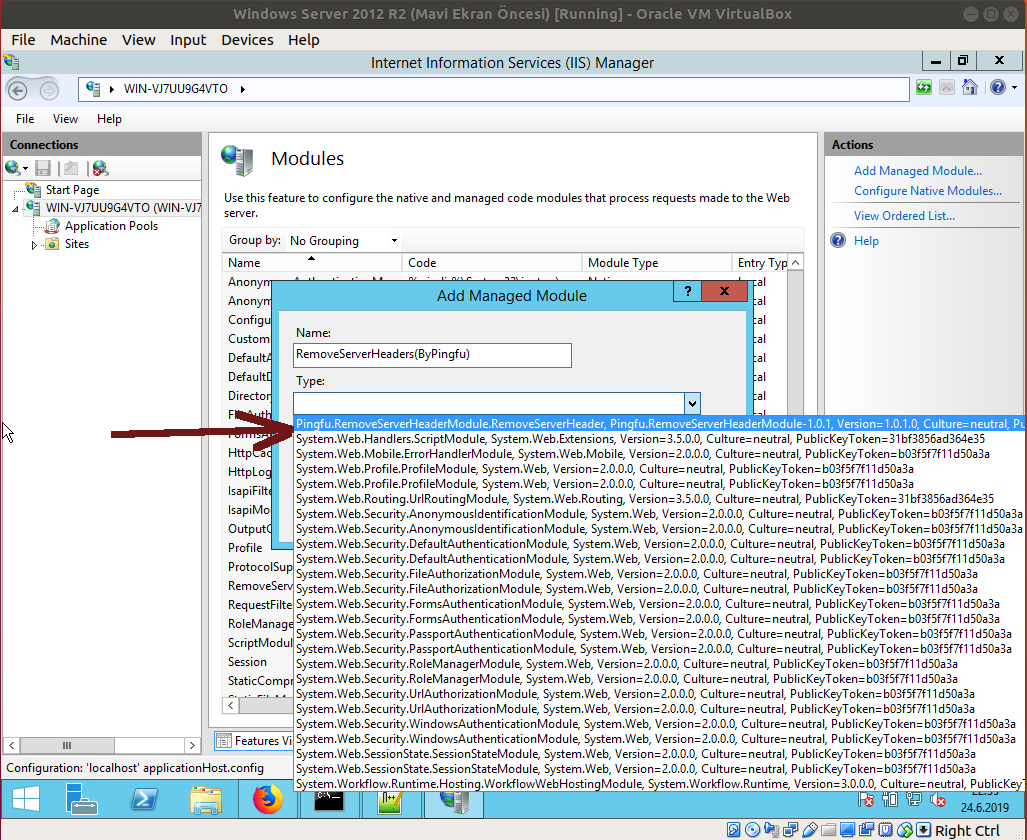The width and height of the screenshot is (1027, 840).
Task: Click the IIS Manager icon in the taskbar
Action: [x=454, y=802]
